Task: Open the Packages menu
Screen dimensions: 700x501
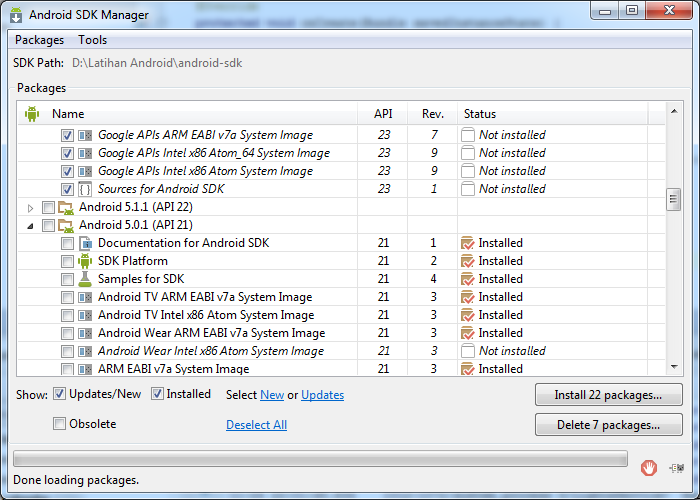Action: 39,40
